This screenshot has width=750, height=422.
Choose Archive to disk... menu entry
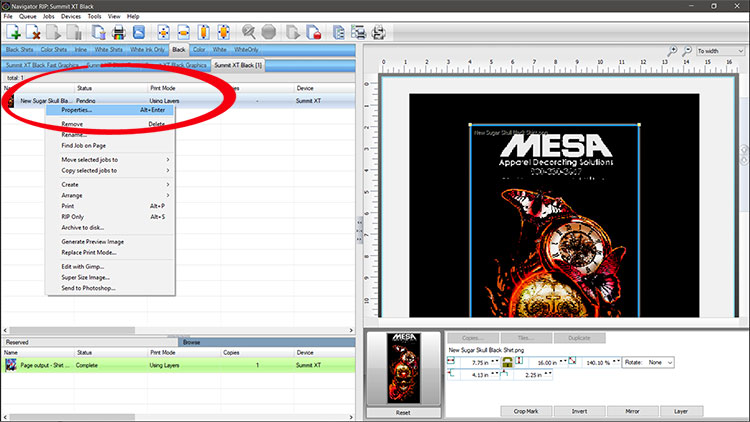point(110,228)
